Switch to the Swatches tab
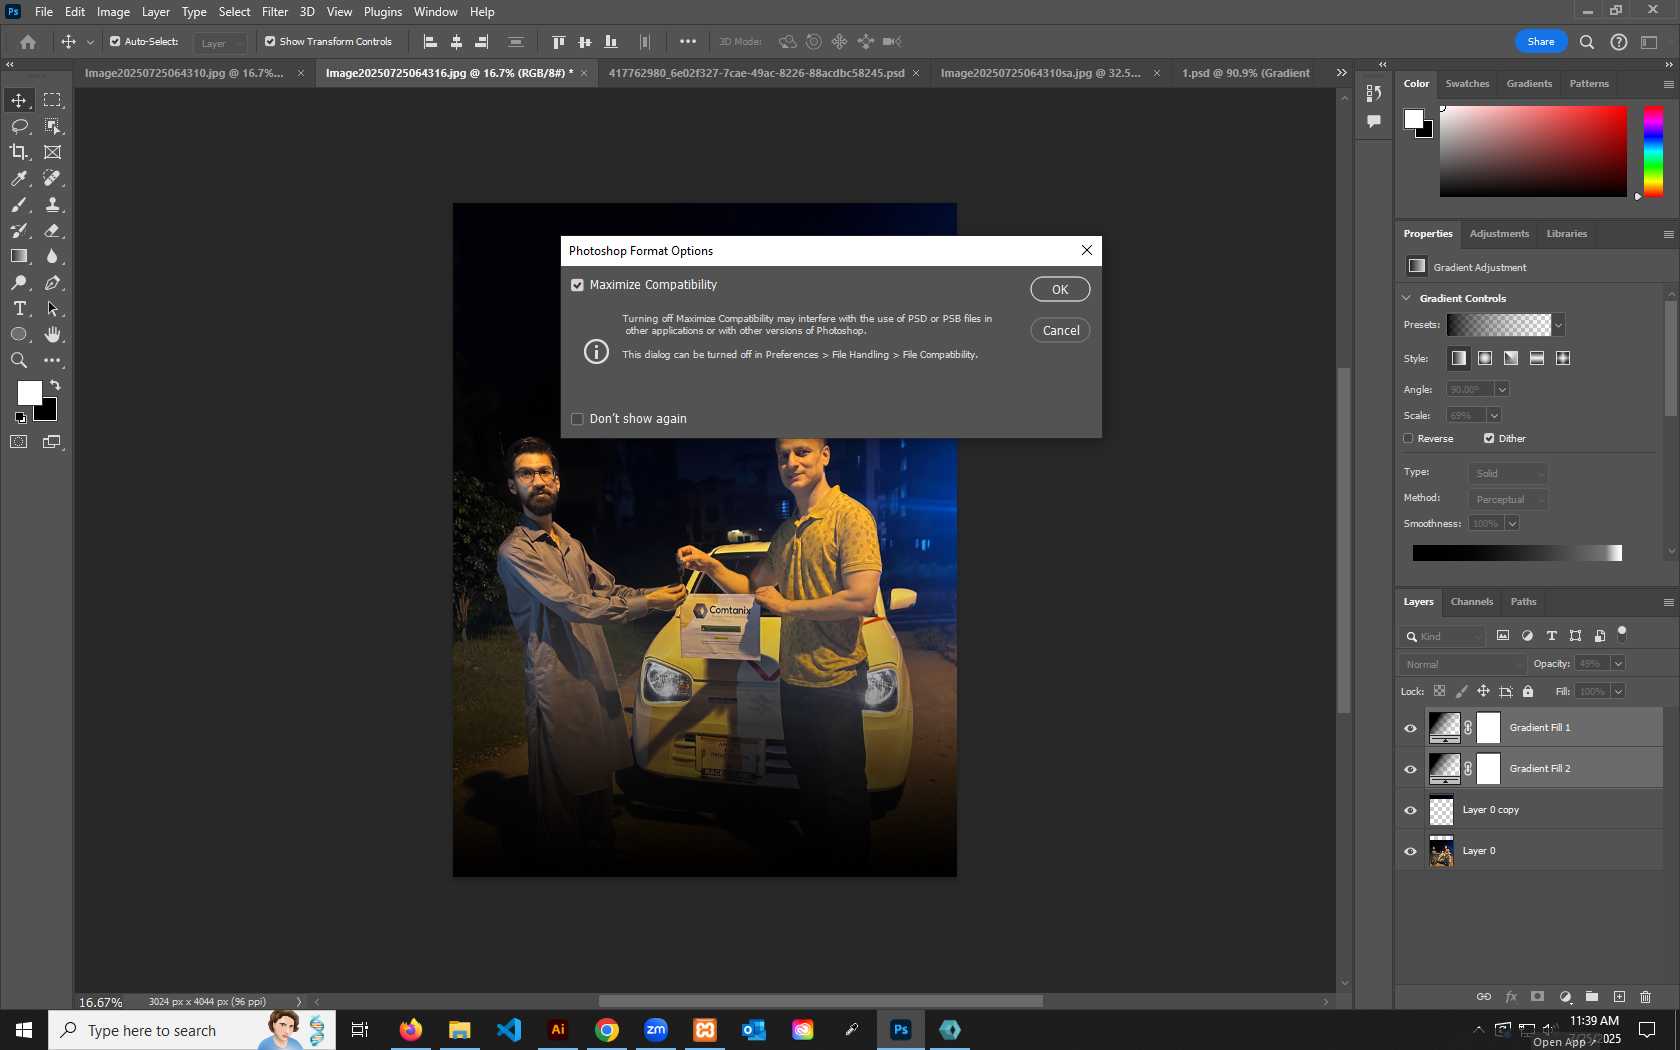 (1467, 84)
